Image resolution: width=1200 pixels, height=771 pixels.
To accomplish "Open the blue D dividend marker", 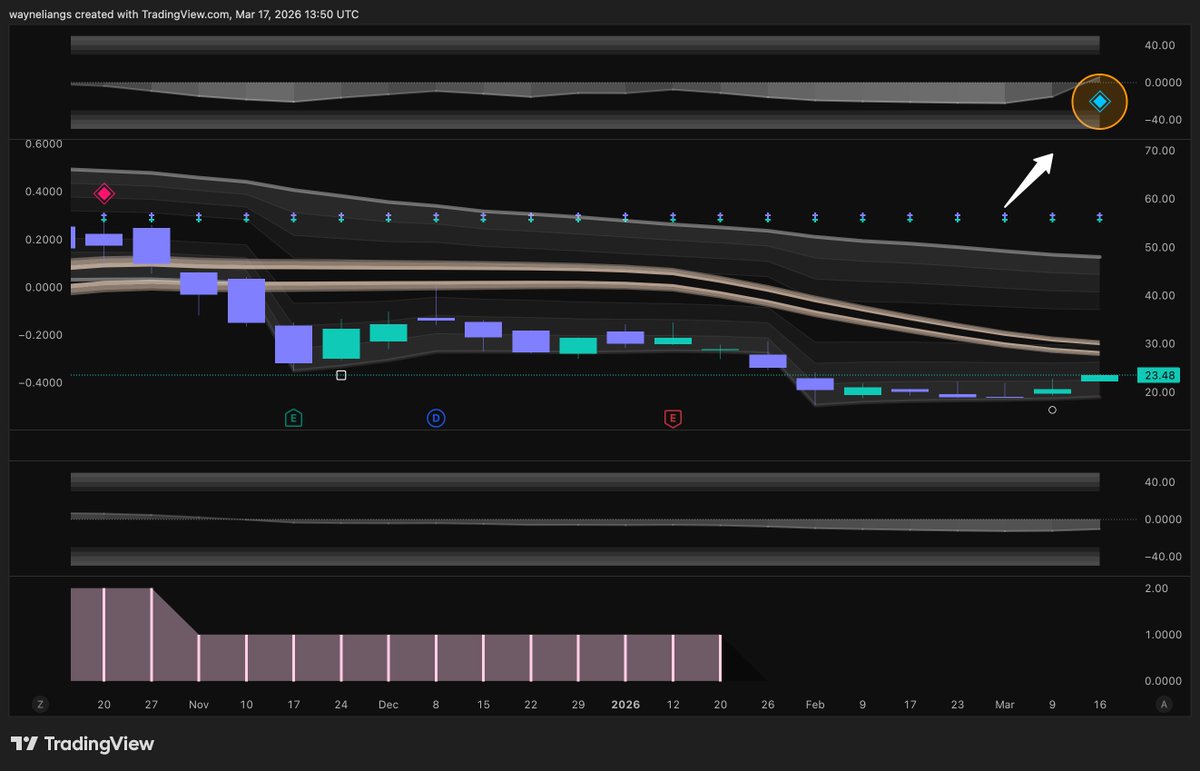I will 436,418.
